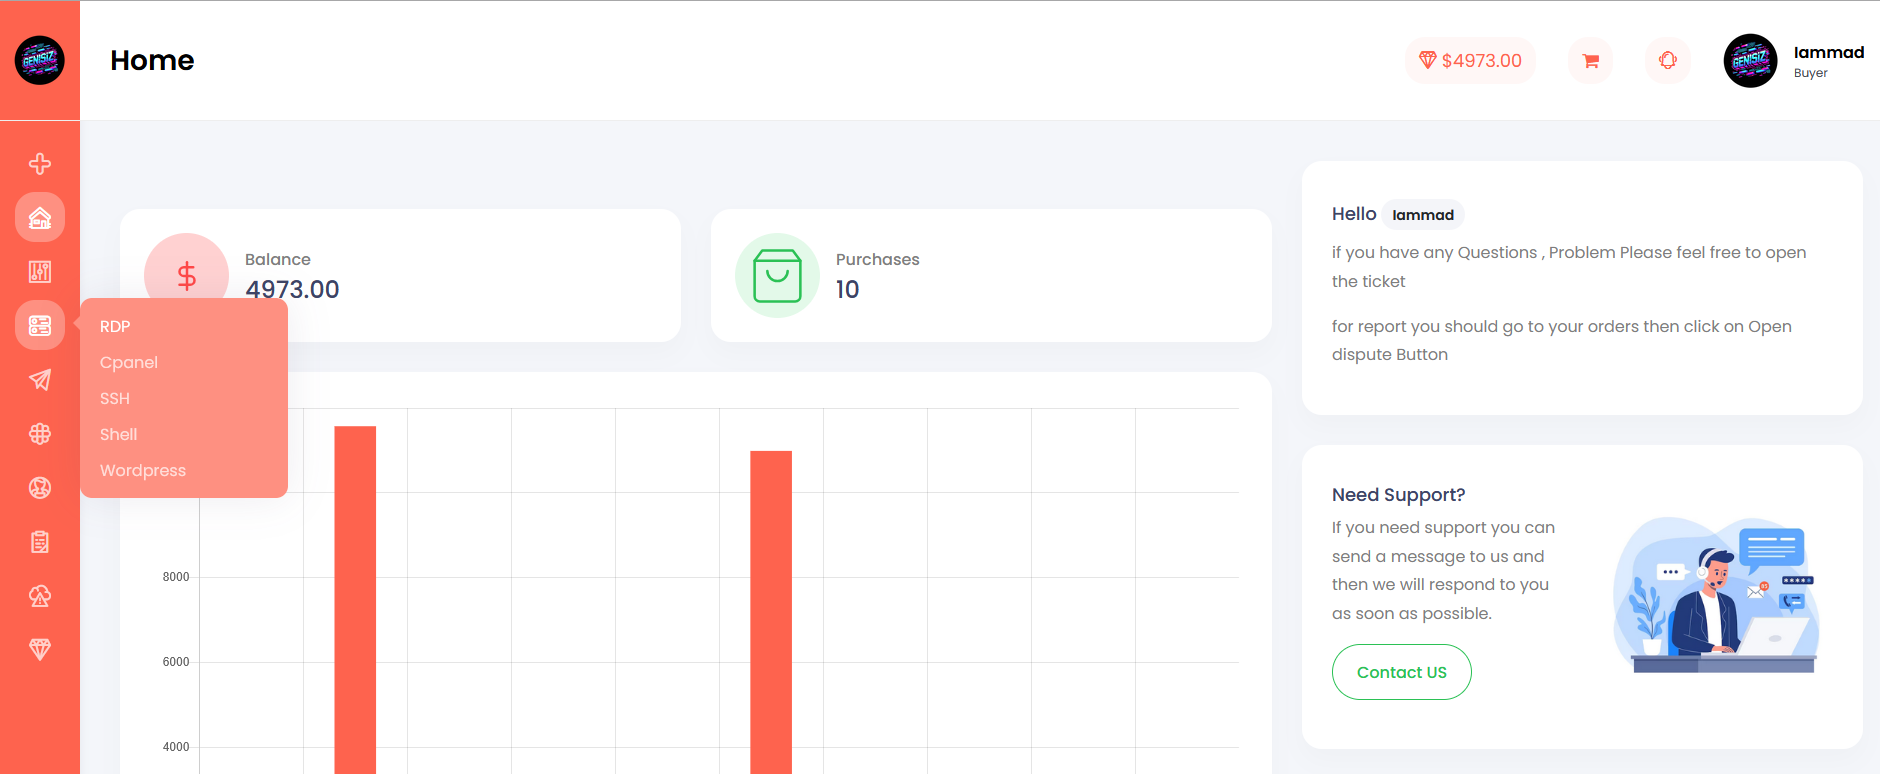Open Wordpress from the flyout menu

143,471
